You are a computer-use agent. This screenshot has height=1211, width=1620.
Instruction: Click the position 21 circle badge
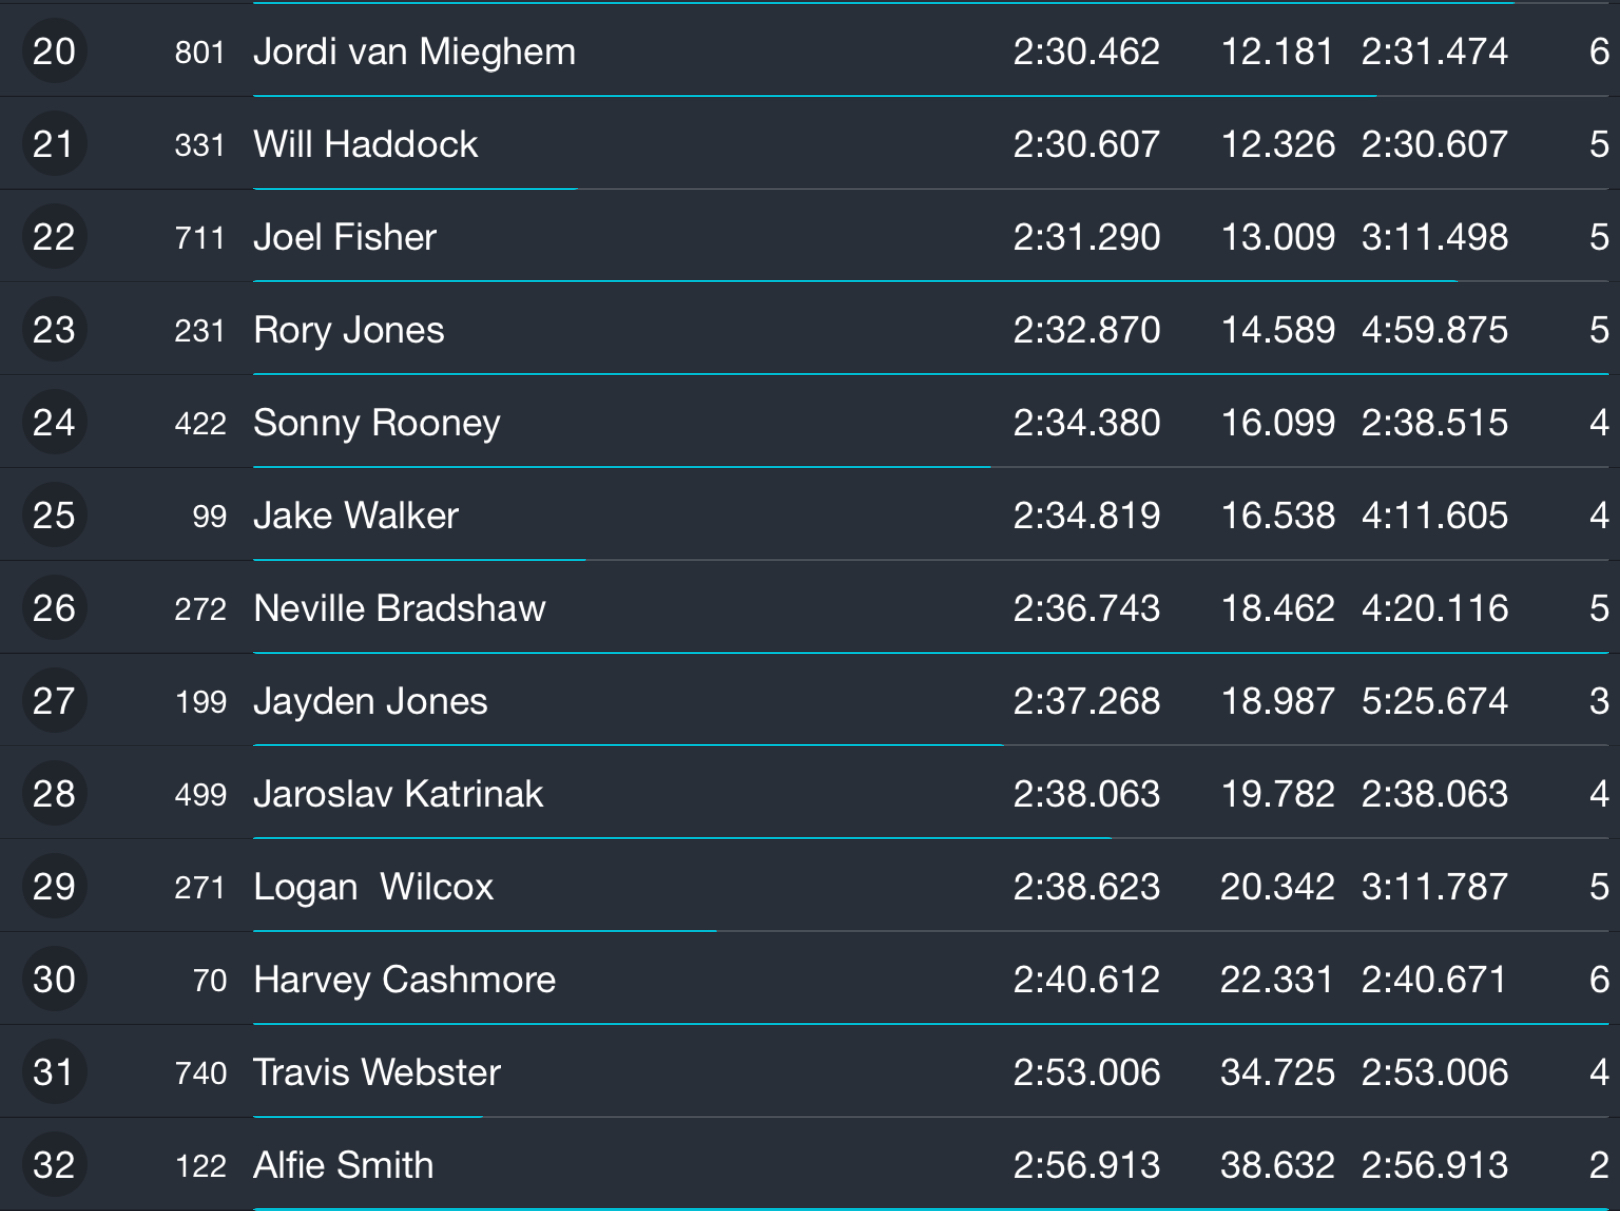pos(54,144)
